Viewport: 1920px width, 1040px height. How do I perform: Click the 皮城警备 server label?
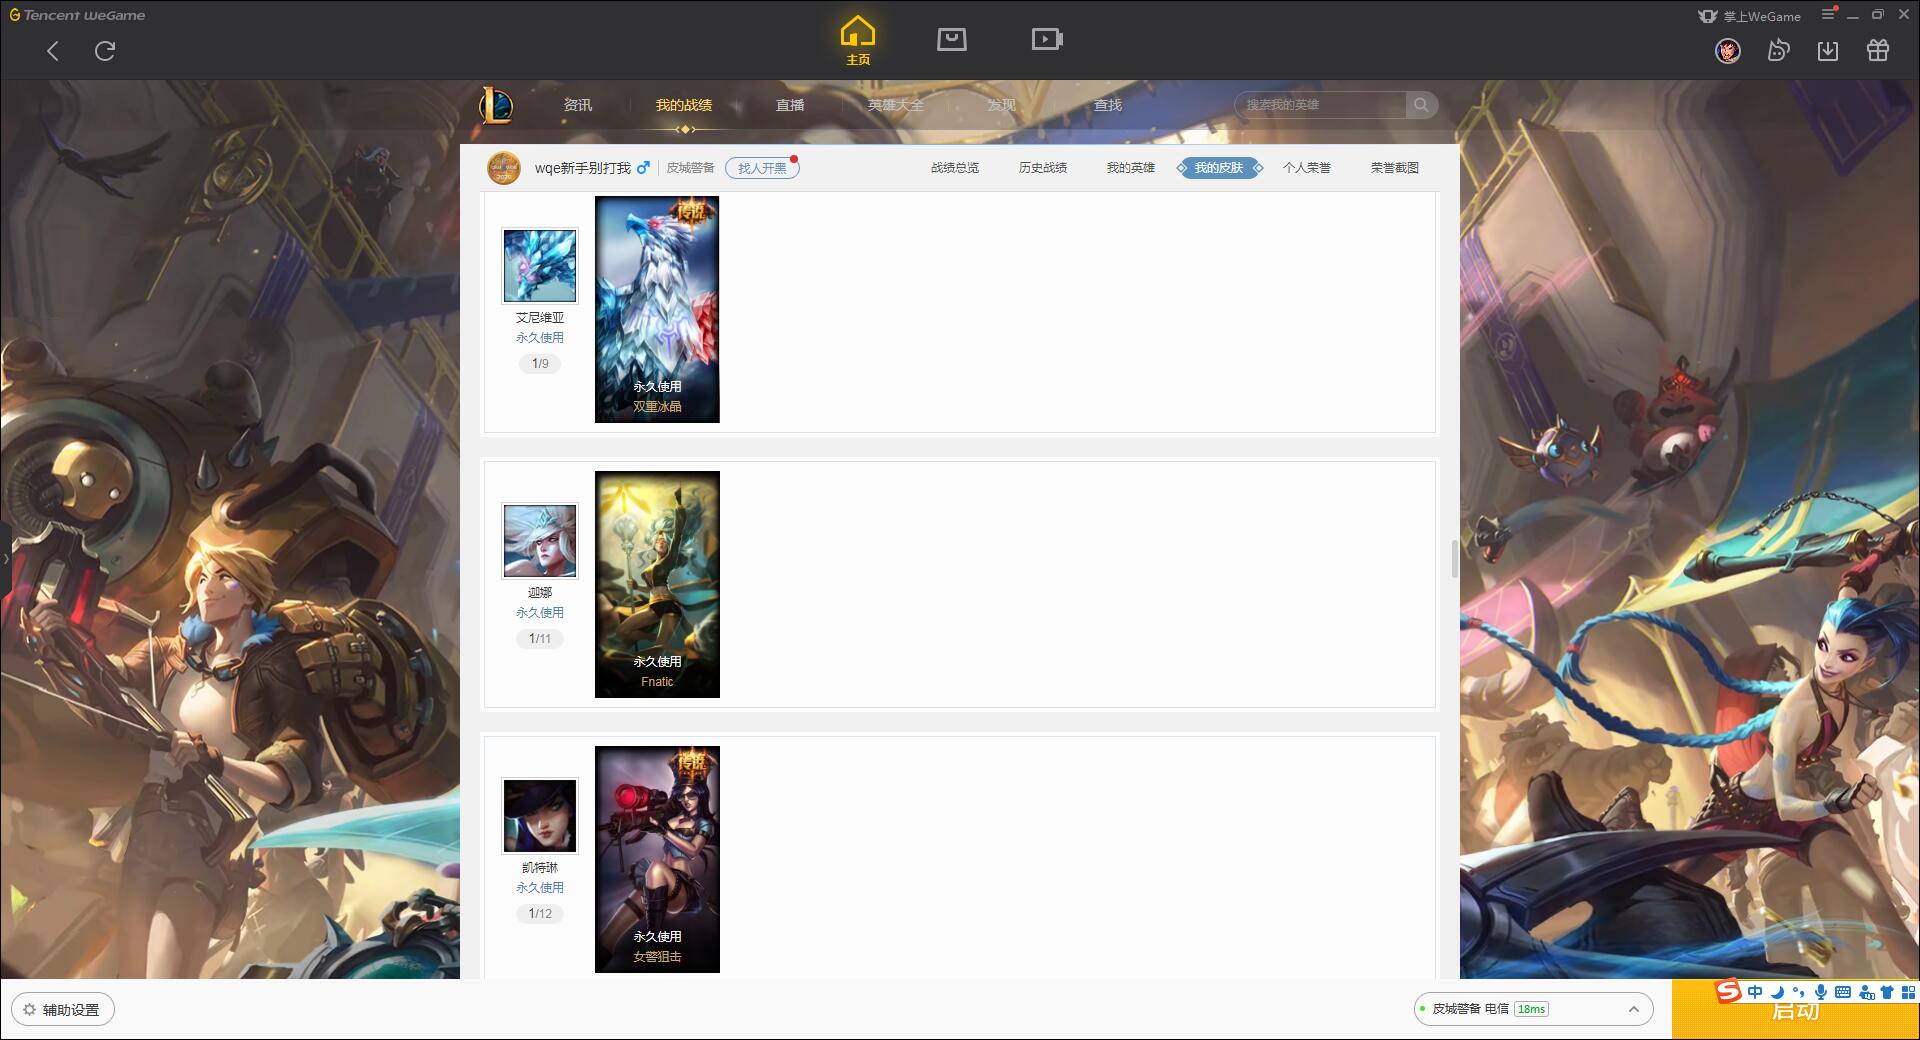pyautogui.click(x=690, y=168)
